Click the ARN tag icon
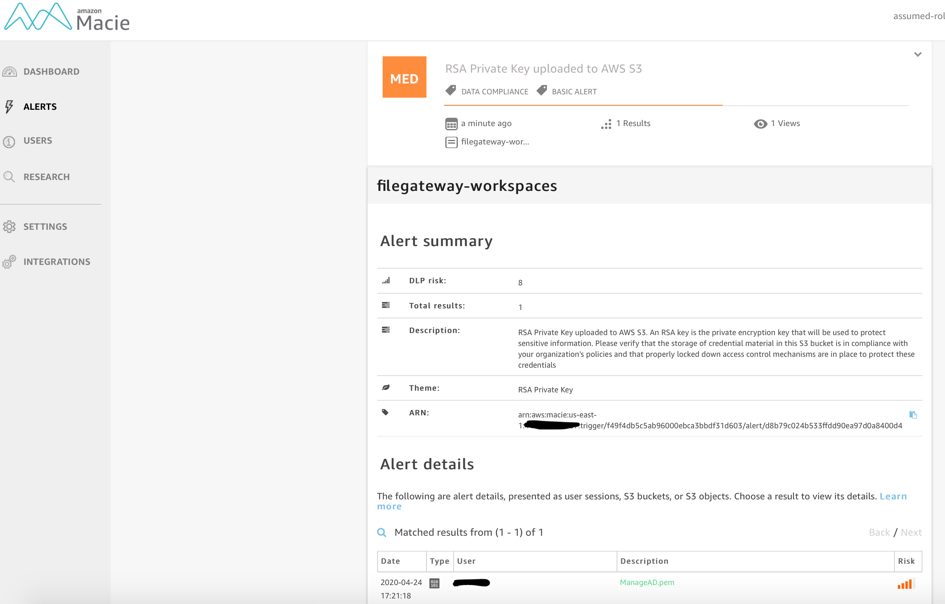The image size is (945, 604). point(386,412)
